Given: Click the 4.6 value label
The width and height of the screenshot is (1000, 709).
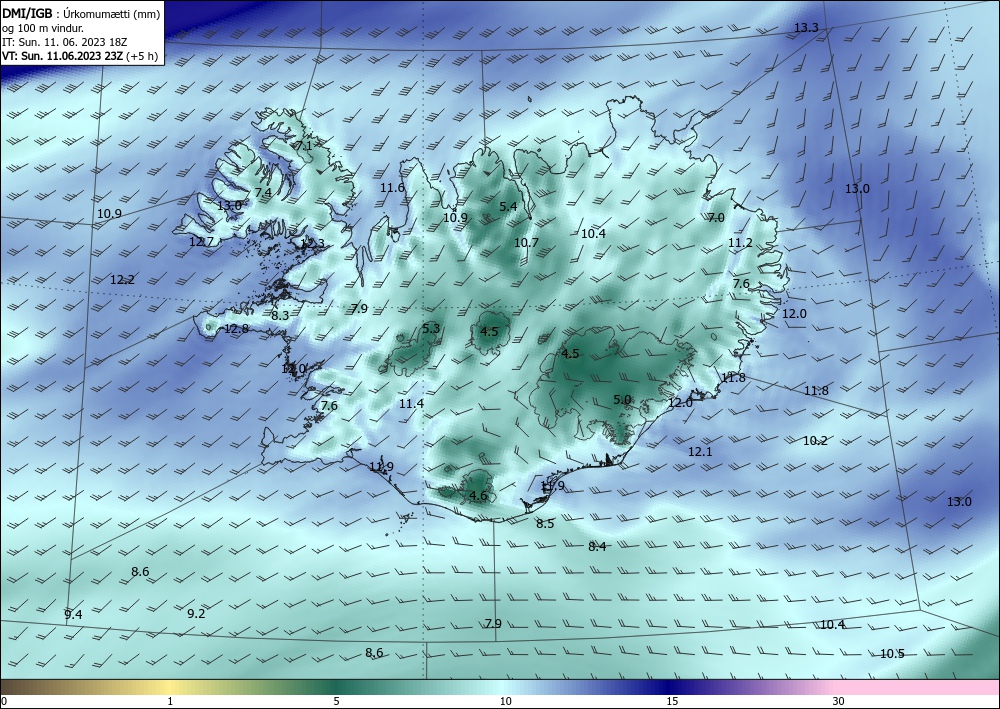Looking at the screenshot, I should coord(478,495).
